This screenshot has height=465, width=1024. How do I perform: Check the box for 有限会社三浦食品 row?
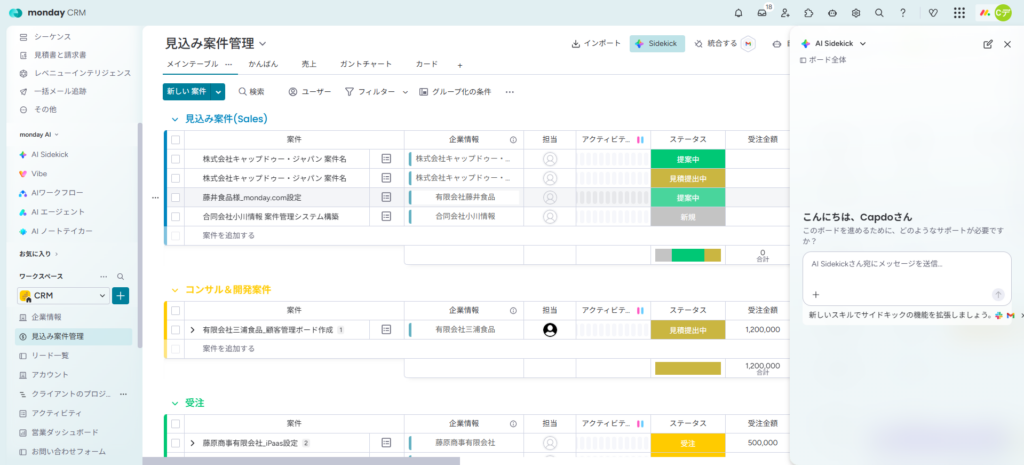point(175,329)
